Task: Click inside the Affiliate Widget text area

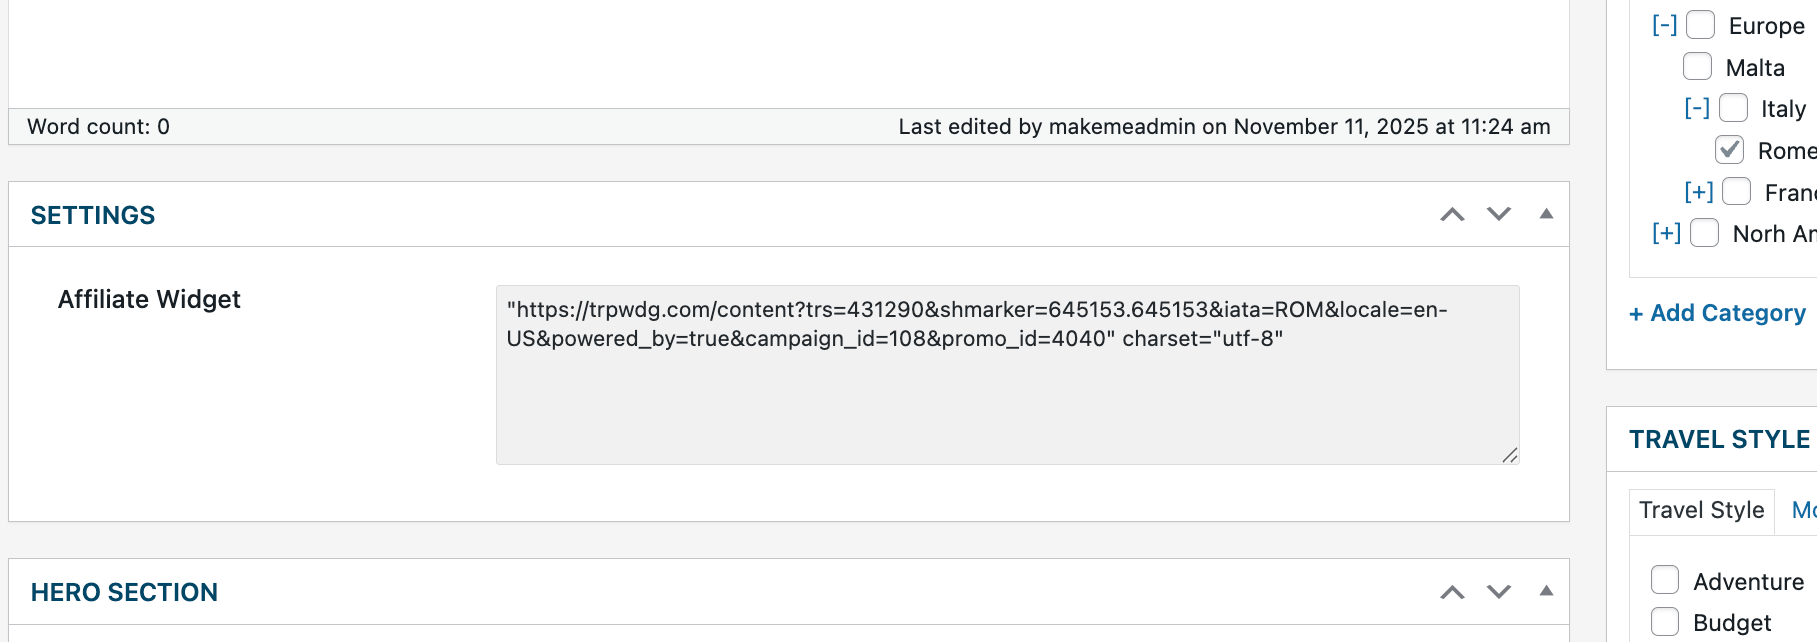Action: 1007,400
